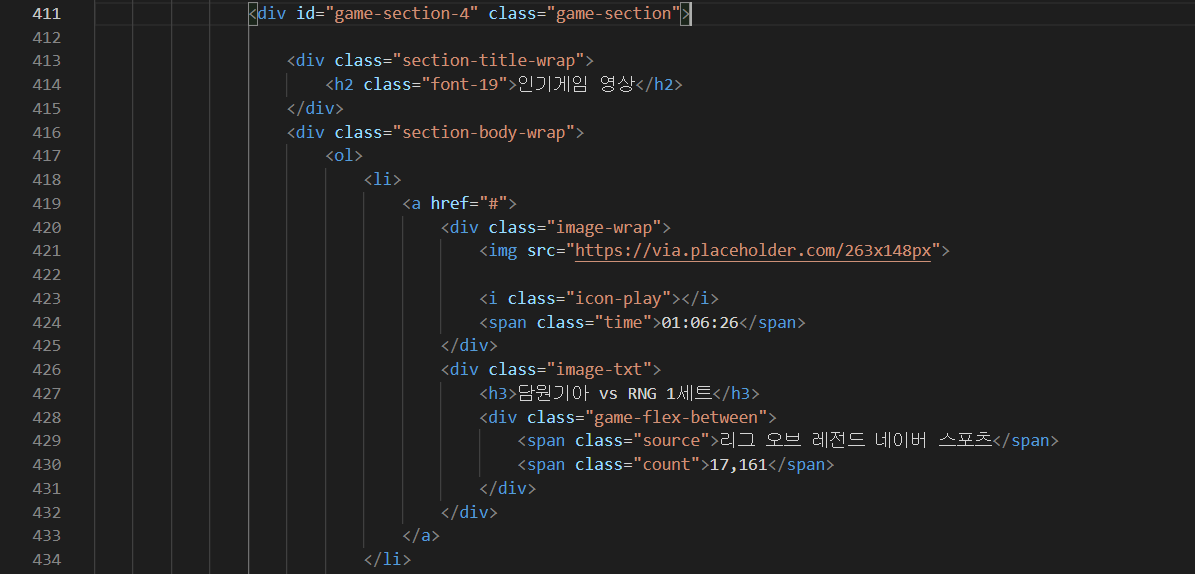Click the closing div tag on line 425

pos(469,346)
